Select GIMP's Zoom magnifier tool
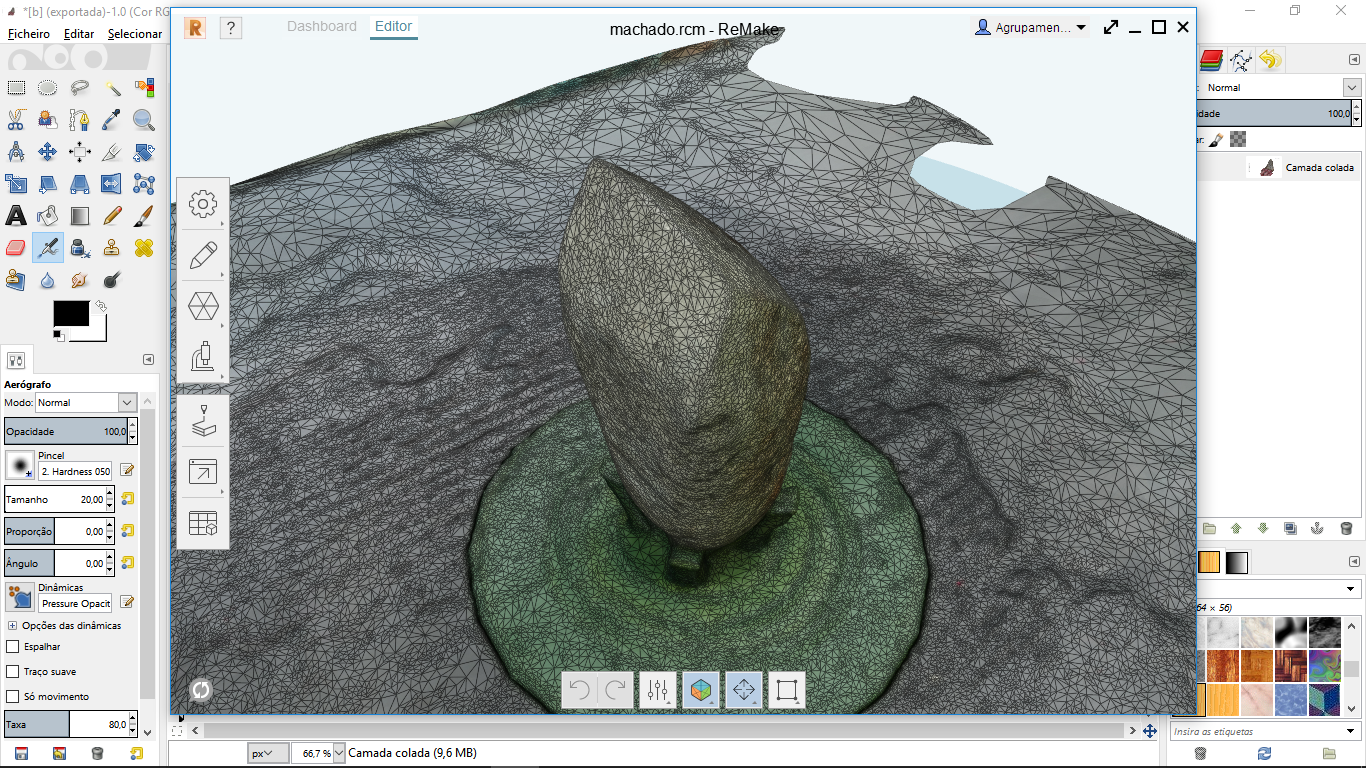The width and height of the screenshot is (1366, 768). 144,120
